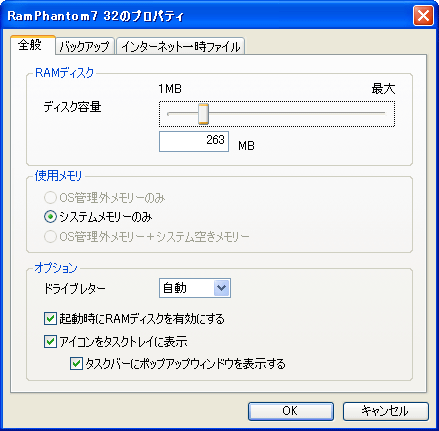Click the disk capacity slider thumb
The image size is (439, 431).
pos(203,114)
